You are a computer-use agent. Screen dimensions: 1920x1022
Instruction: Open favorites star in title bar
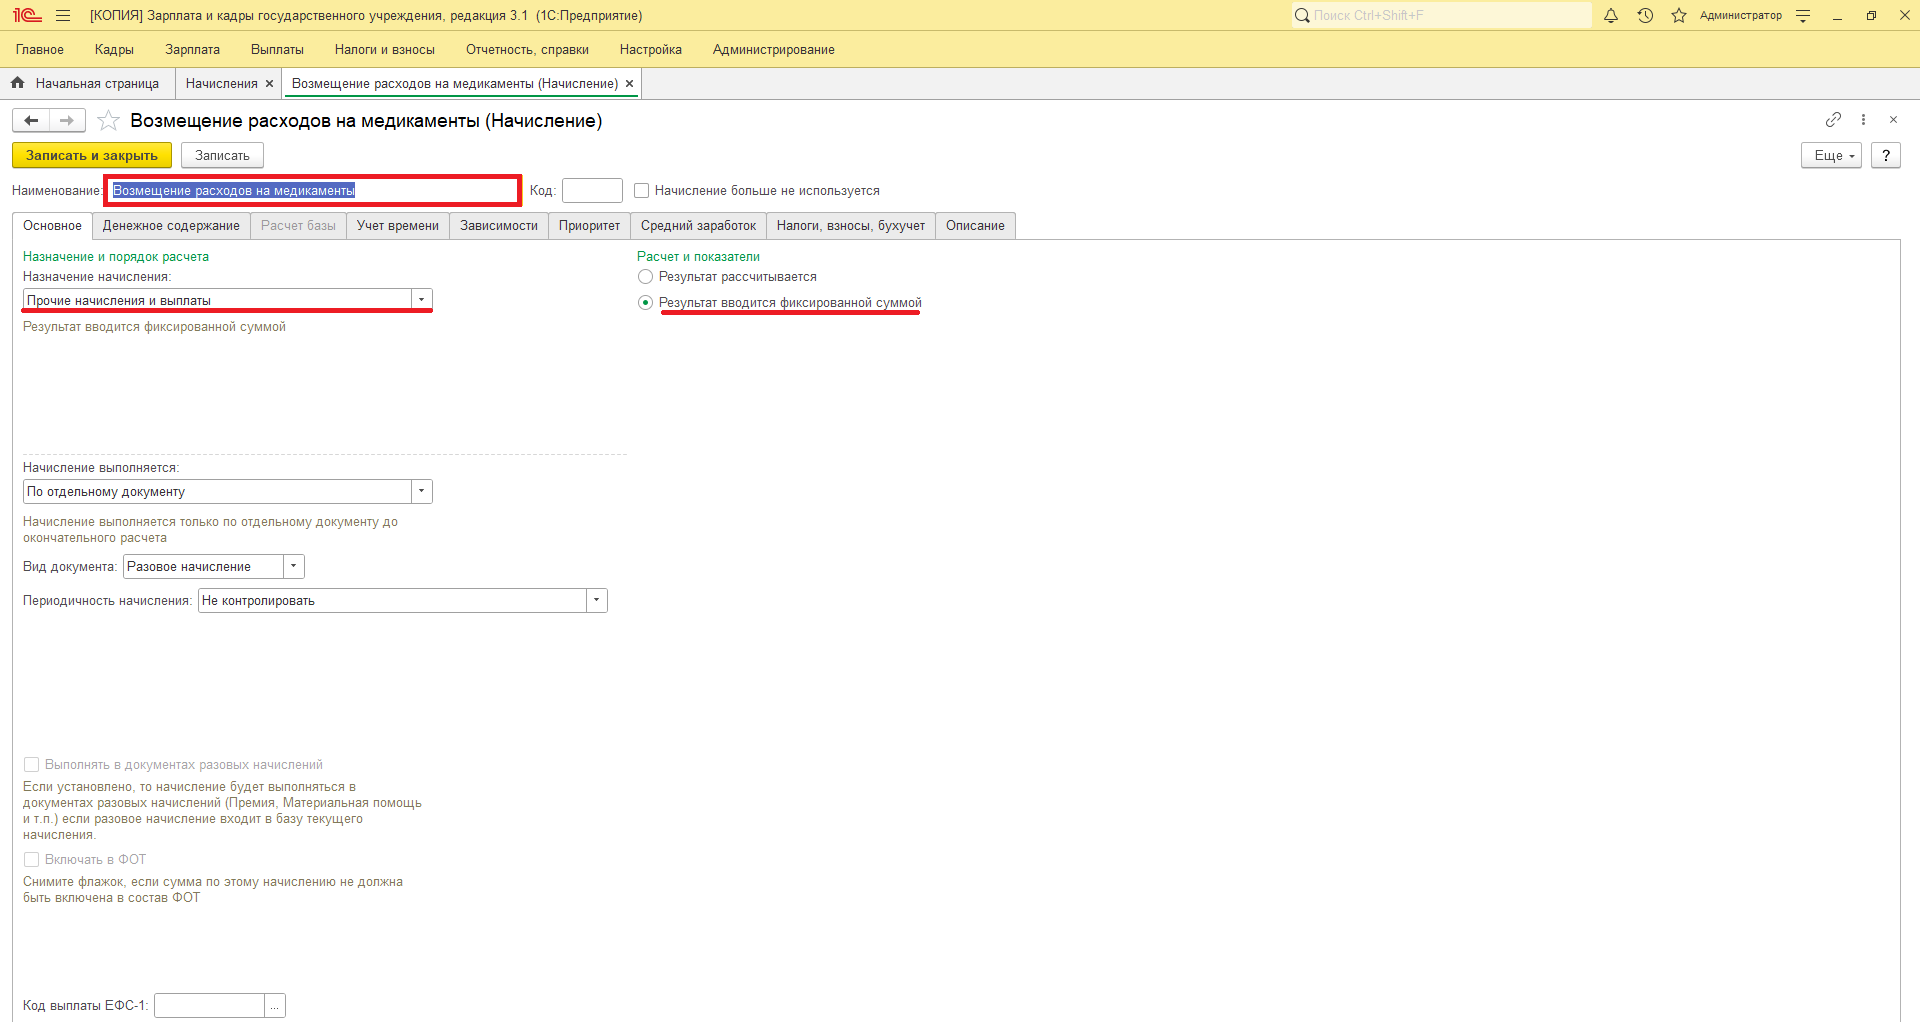(x=1679, y=16)
